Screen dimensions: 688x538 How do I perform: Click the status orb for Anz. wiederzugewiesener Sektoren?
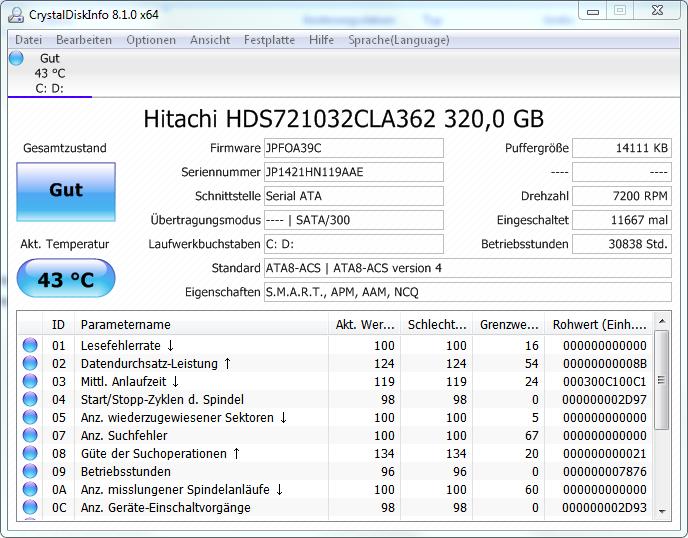(x=30, y=417)
